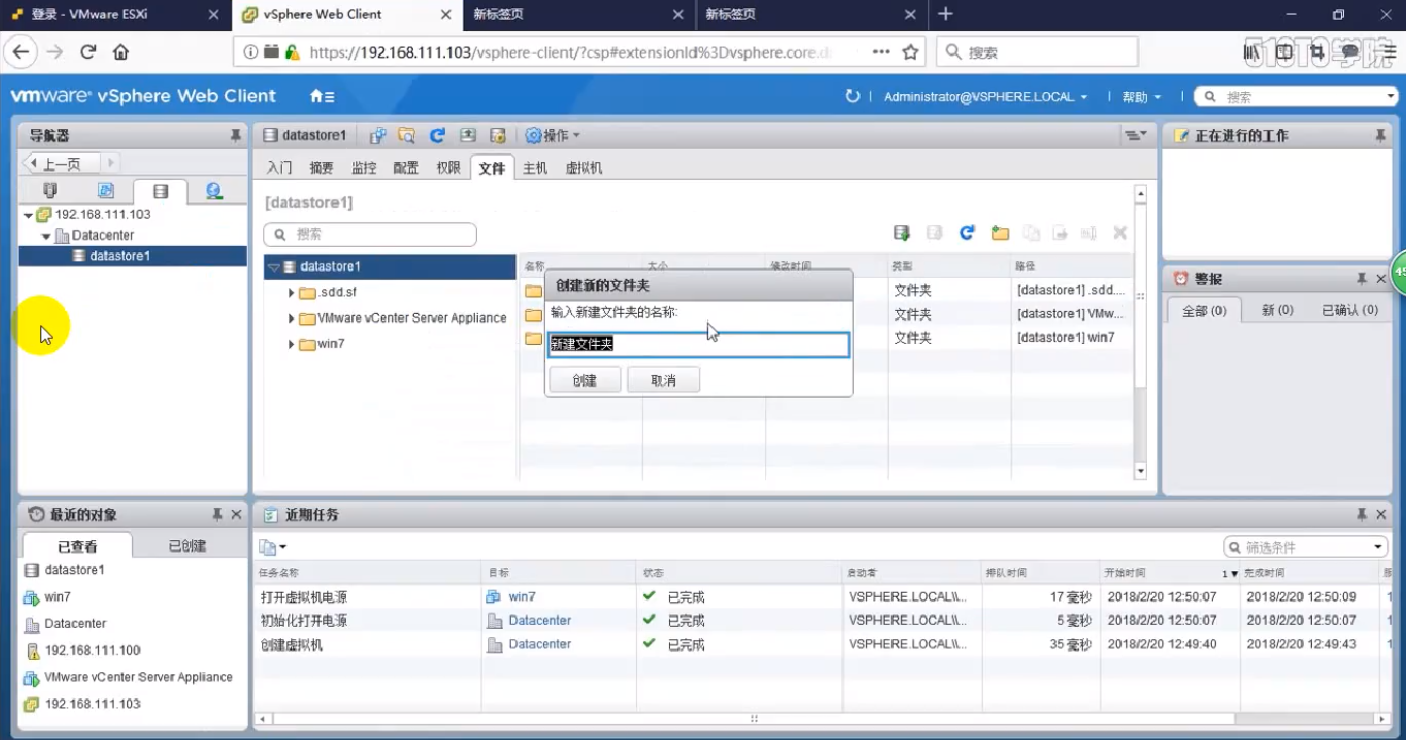Expand the .sdd.sf folder node
The image size is (1406, 740).
(291, 293)
